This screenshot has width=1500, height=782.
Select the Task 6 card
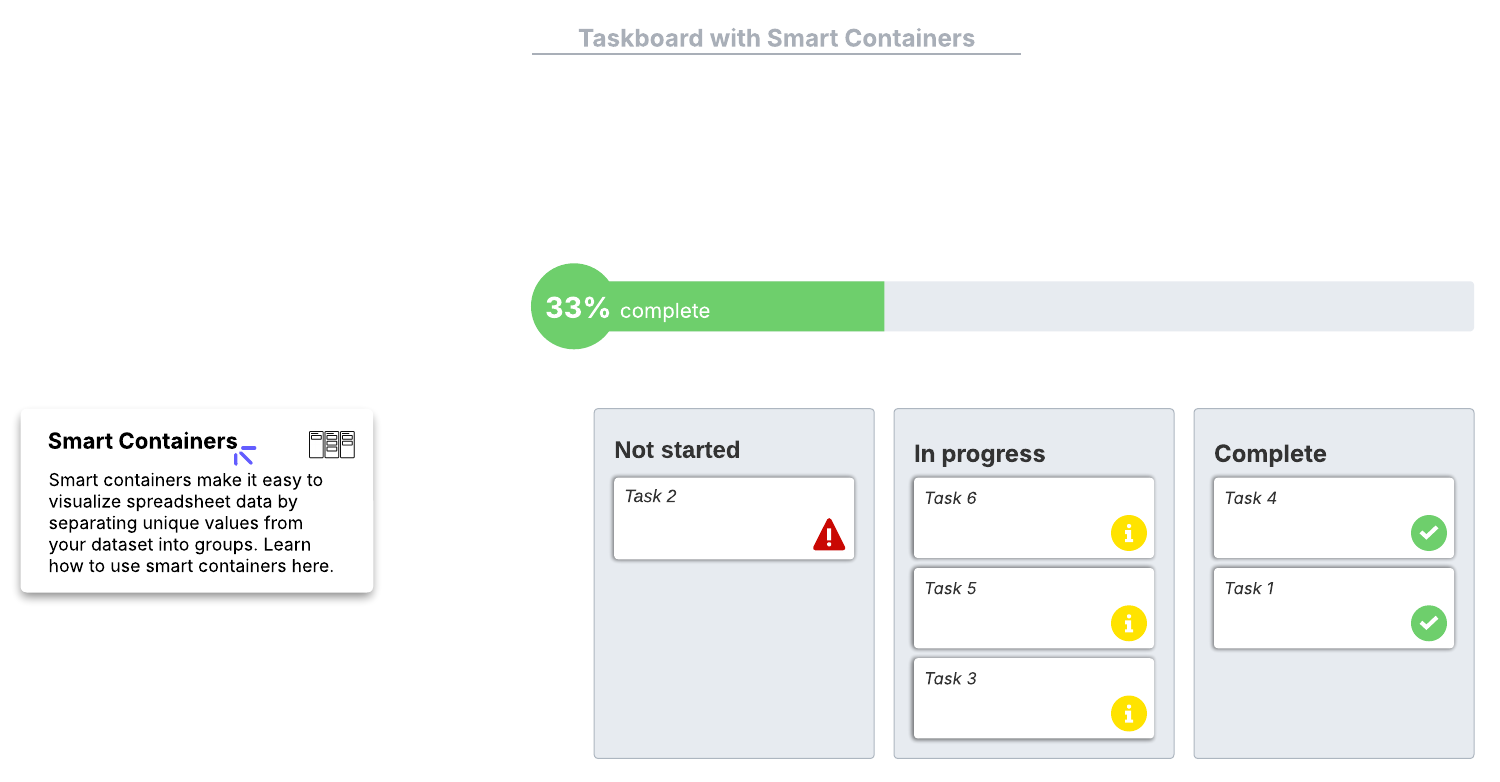point(1010,518)
